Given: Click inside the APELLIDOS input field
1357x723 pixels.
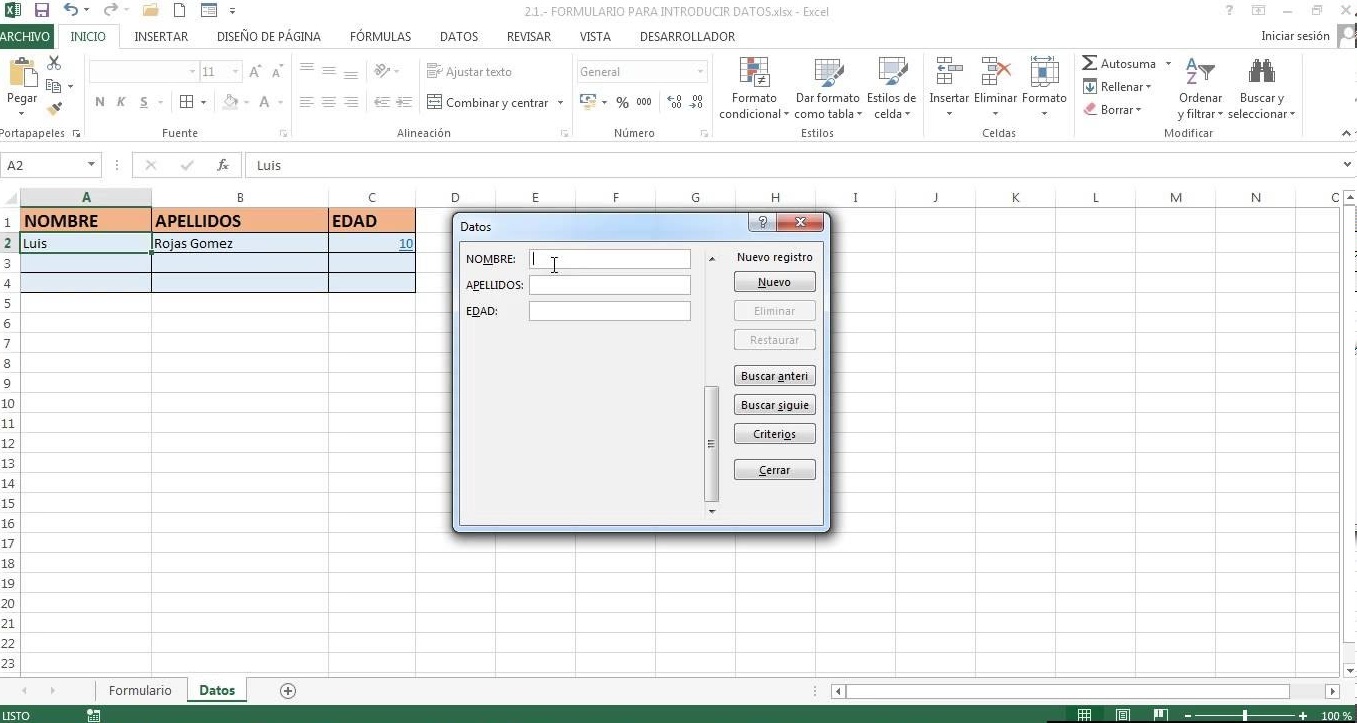Looking at the screenshot, I should [x=609, y=285].
